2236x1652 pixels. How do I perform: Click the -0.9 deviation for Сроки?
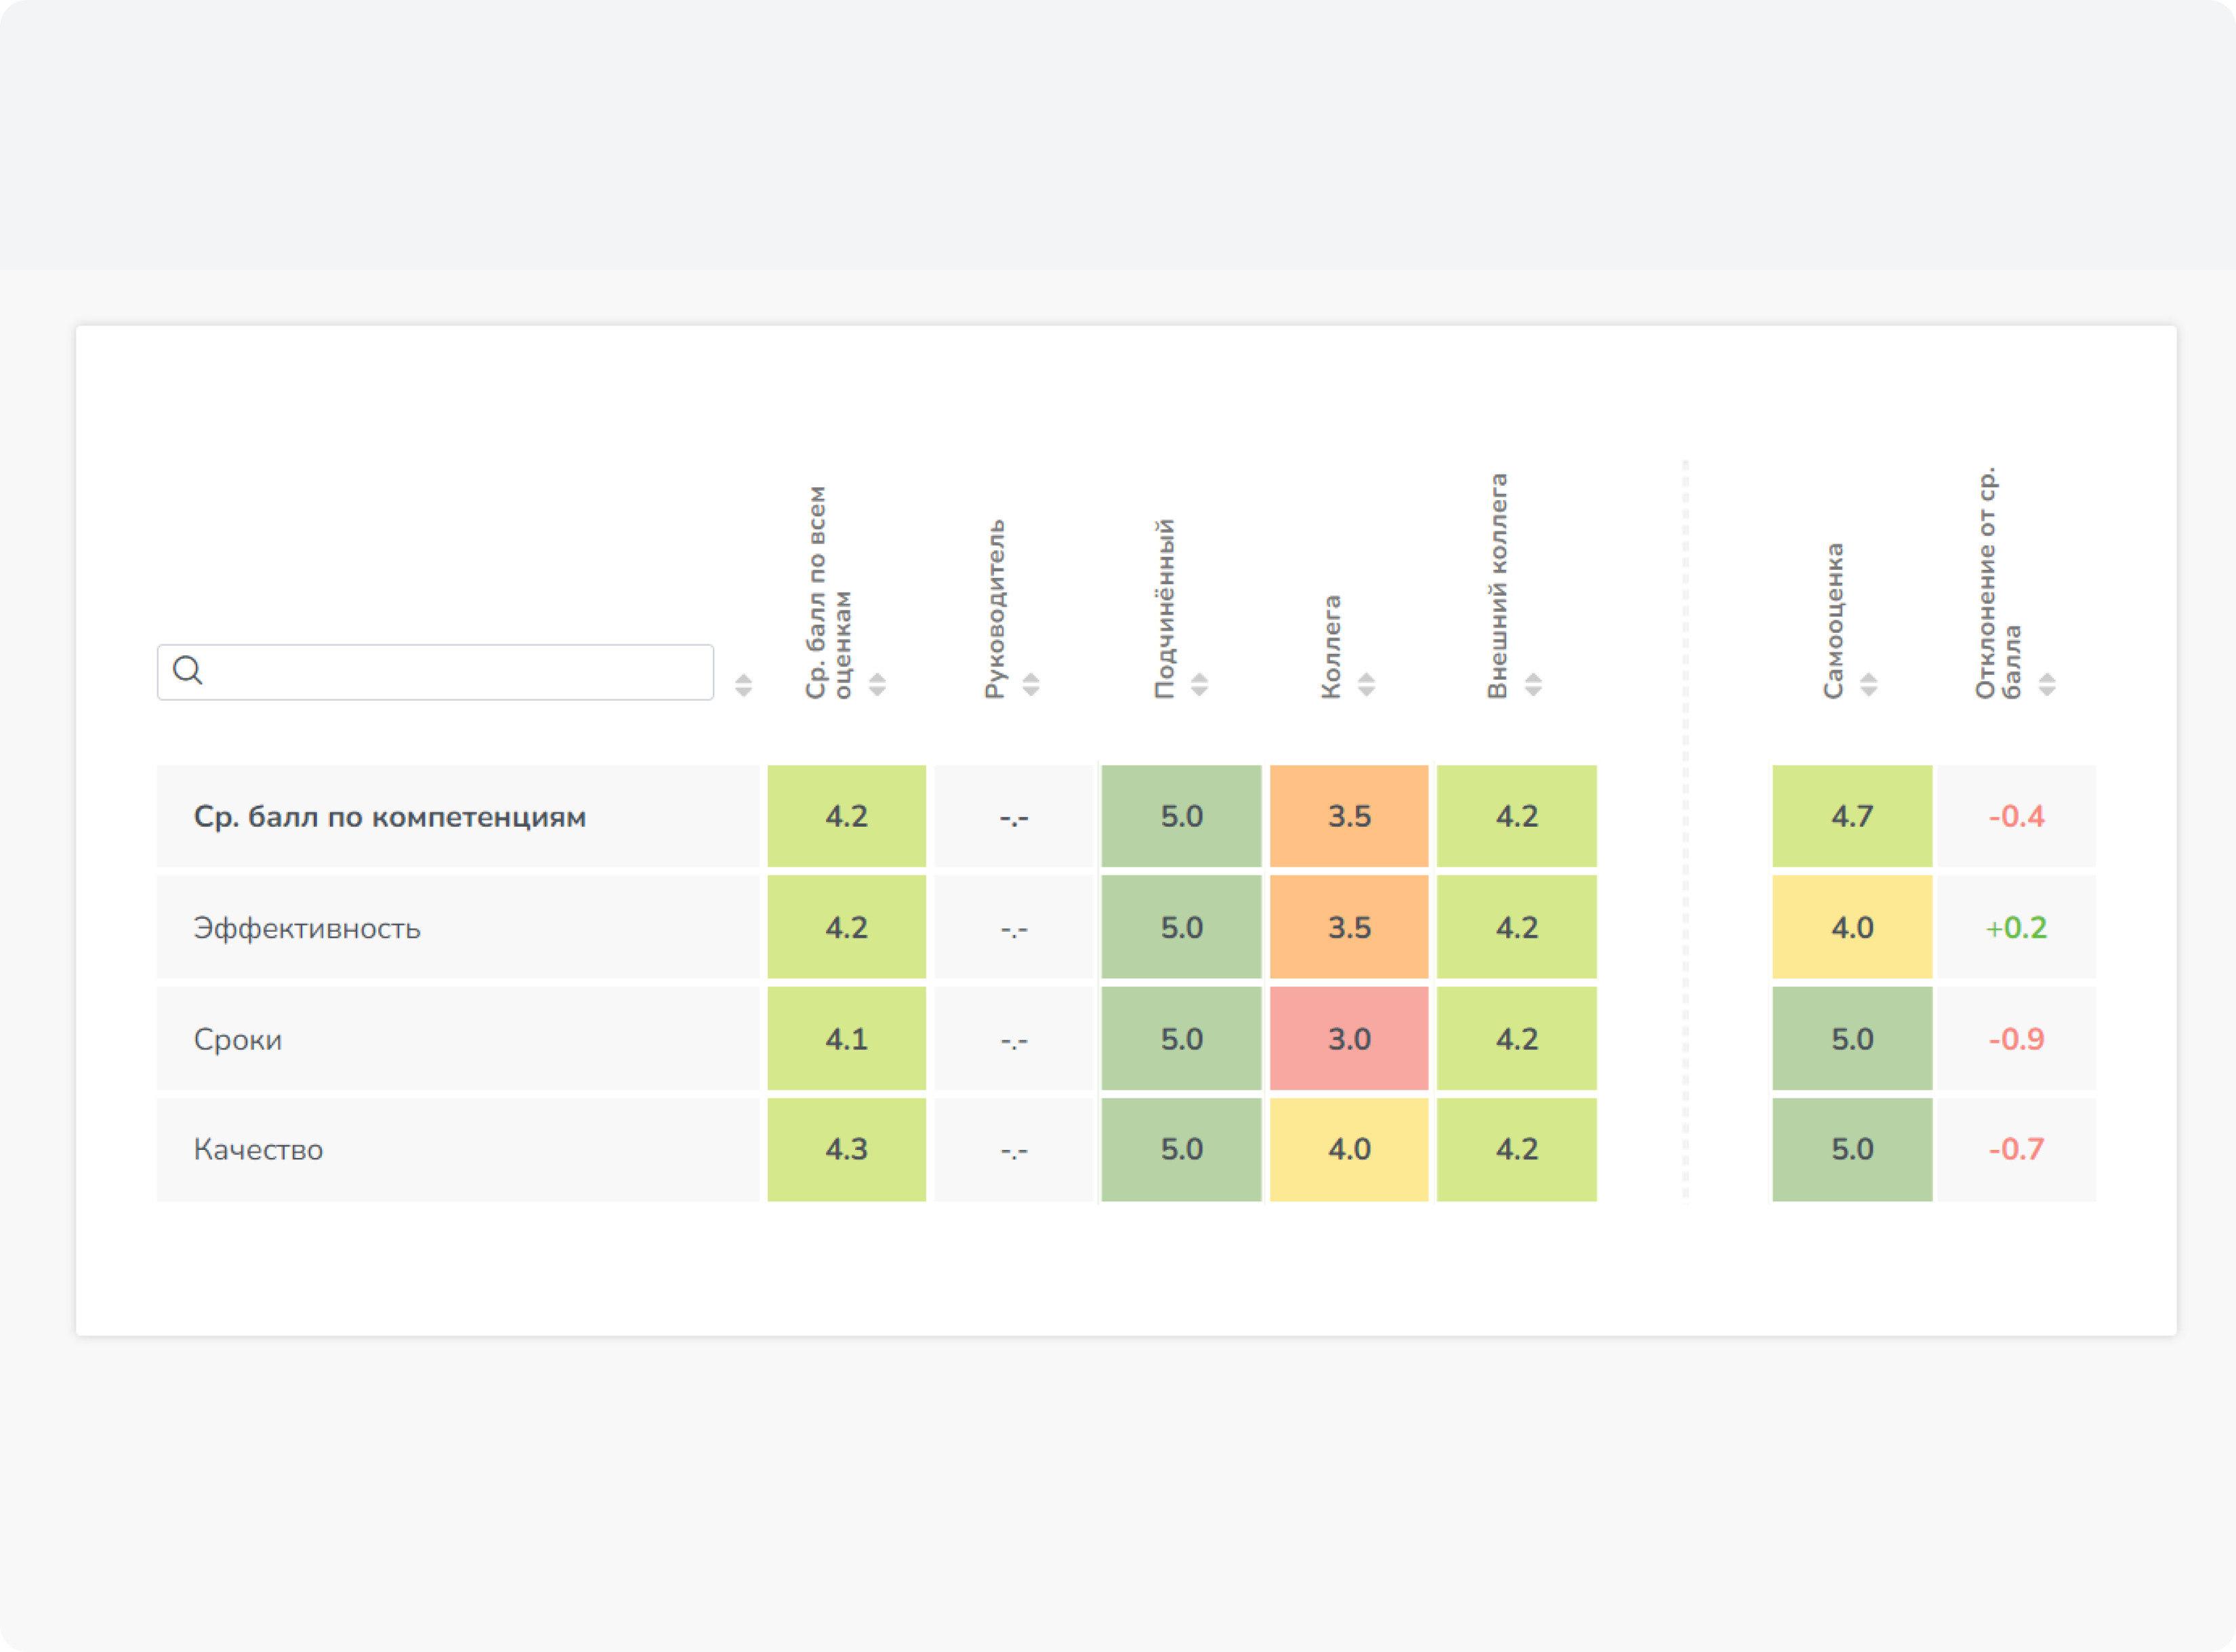pos(2016,1039)
